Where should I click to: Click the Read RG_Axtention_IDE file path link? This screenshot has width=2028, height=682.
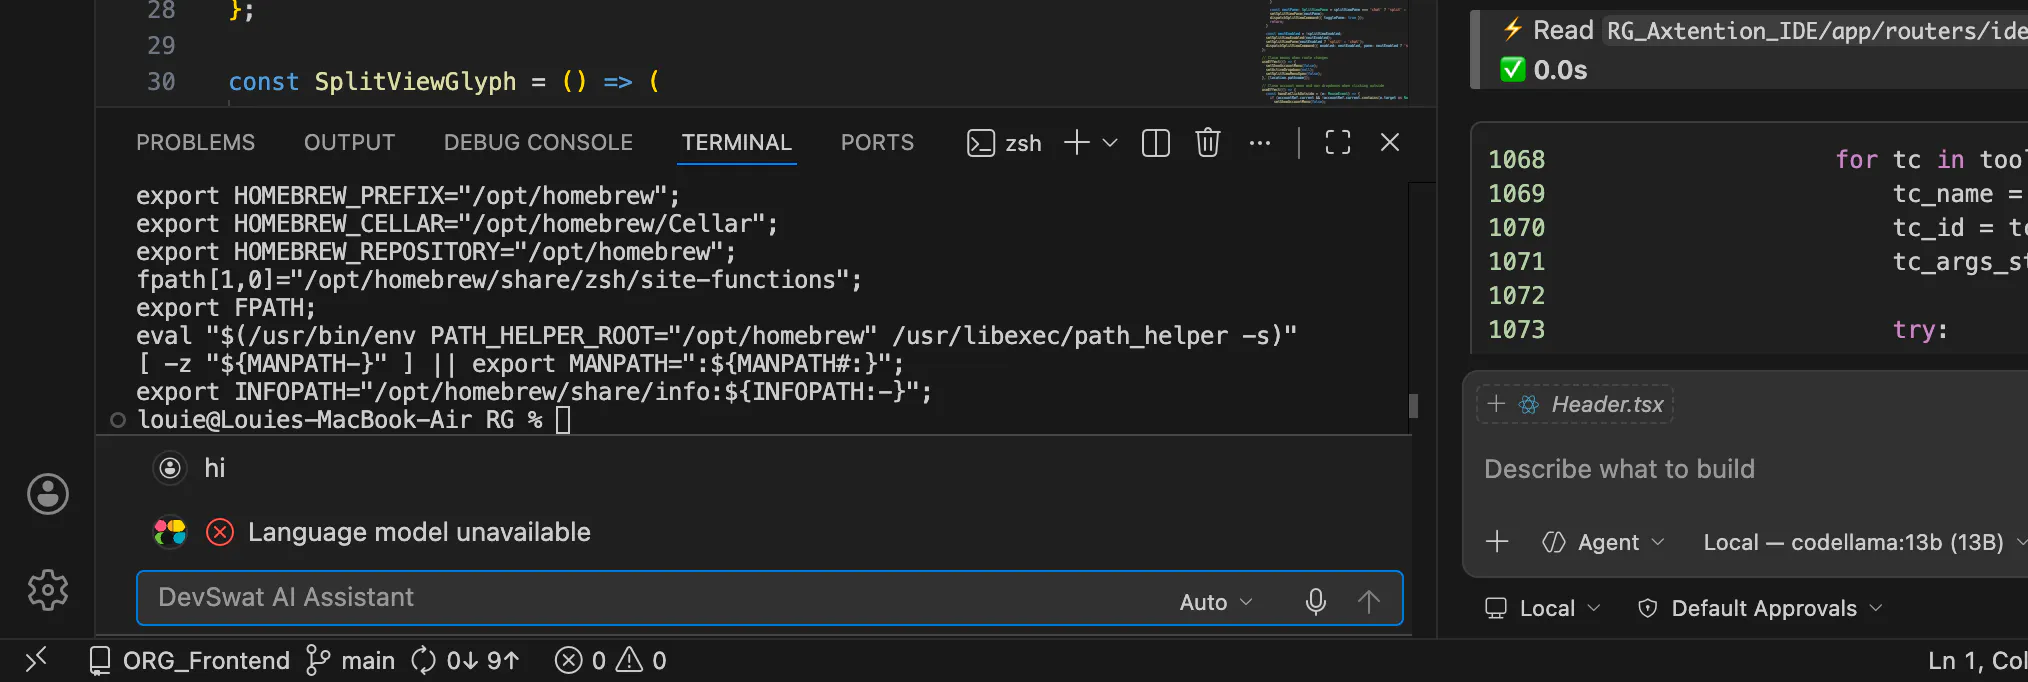pos(1815,31)
